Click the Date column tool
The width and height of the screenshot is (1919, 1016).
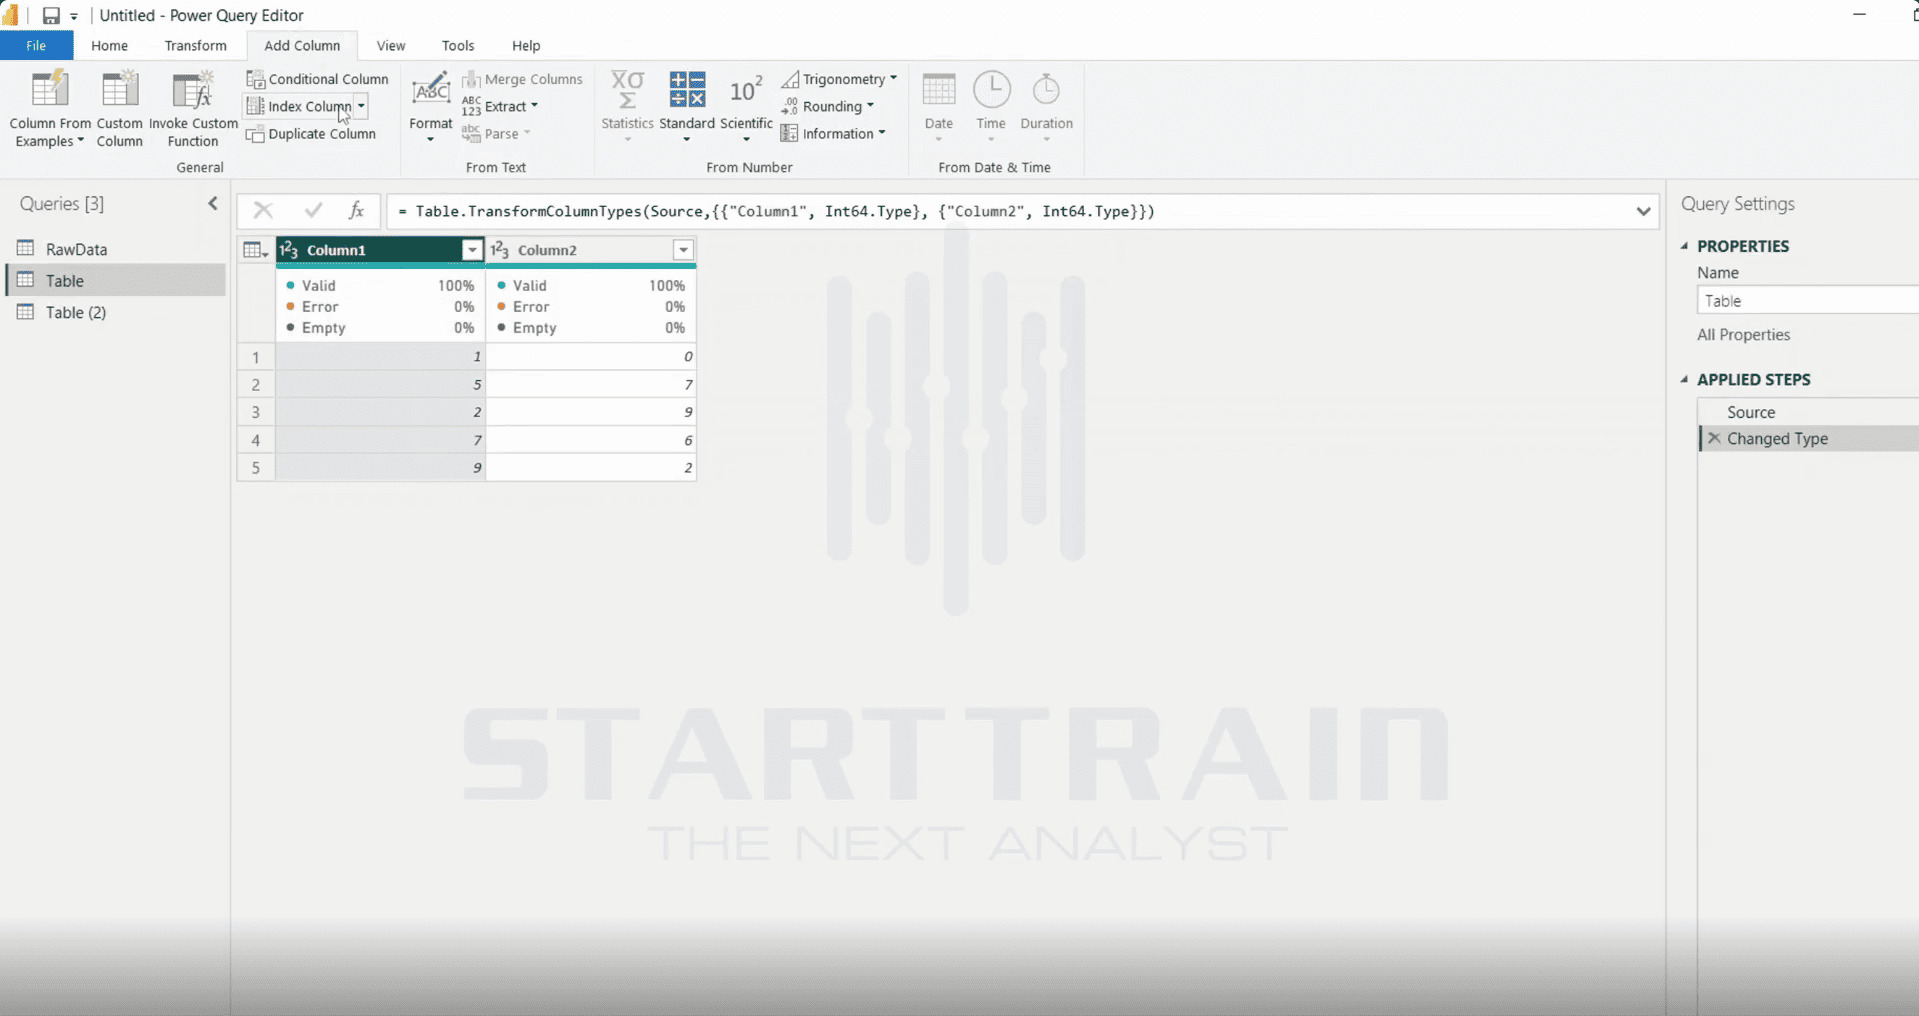point(939,106)
